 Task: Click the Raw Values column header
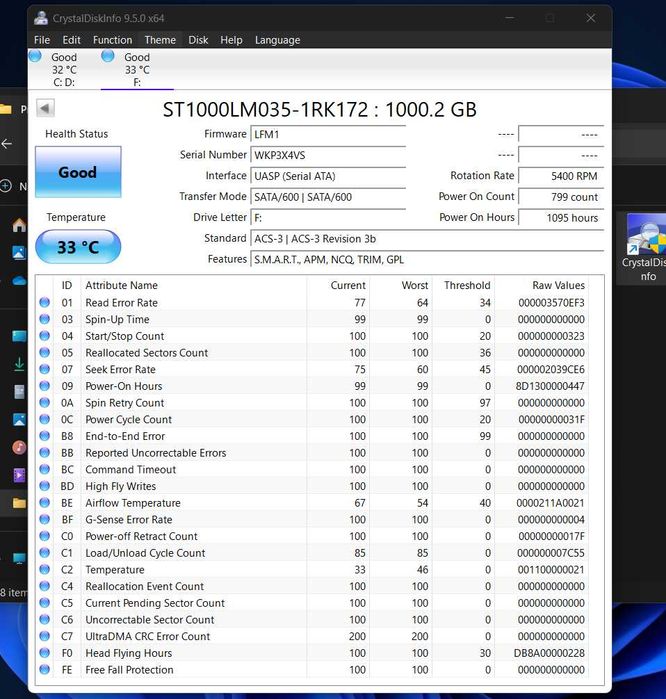point(559,285)
